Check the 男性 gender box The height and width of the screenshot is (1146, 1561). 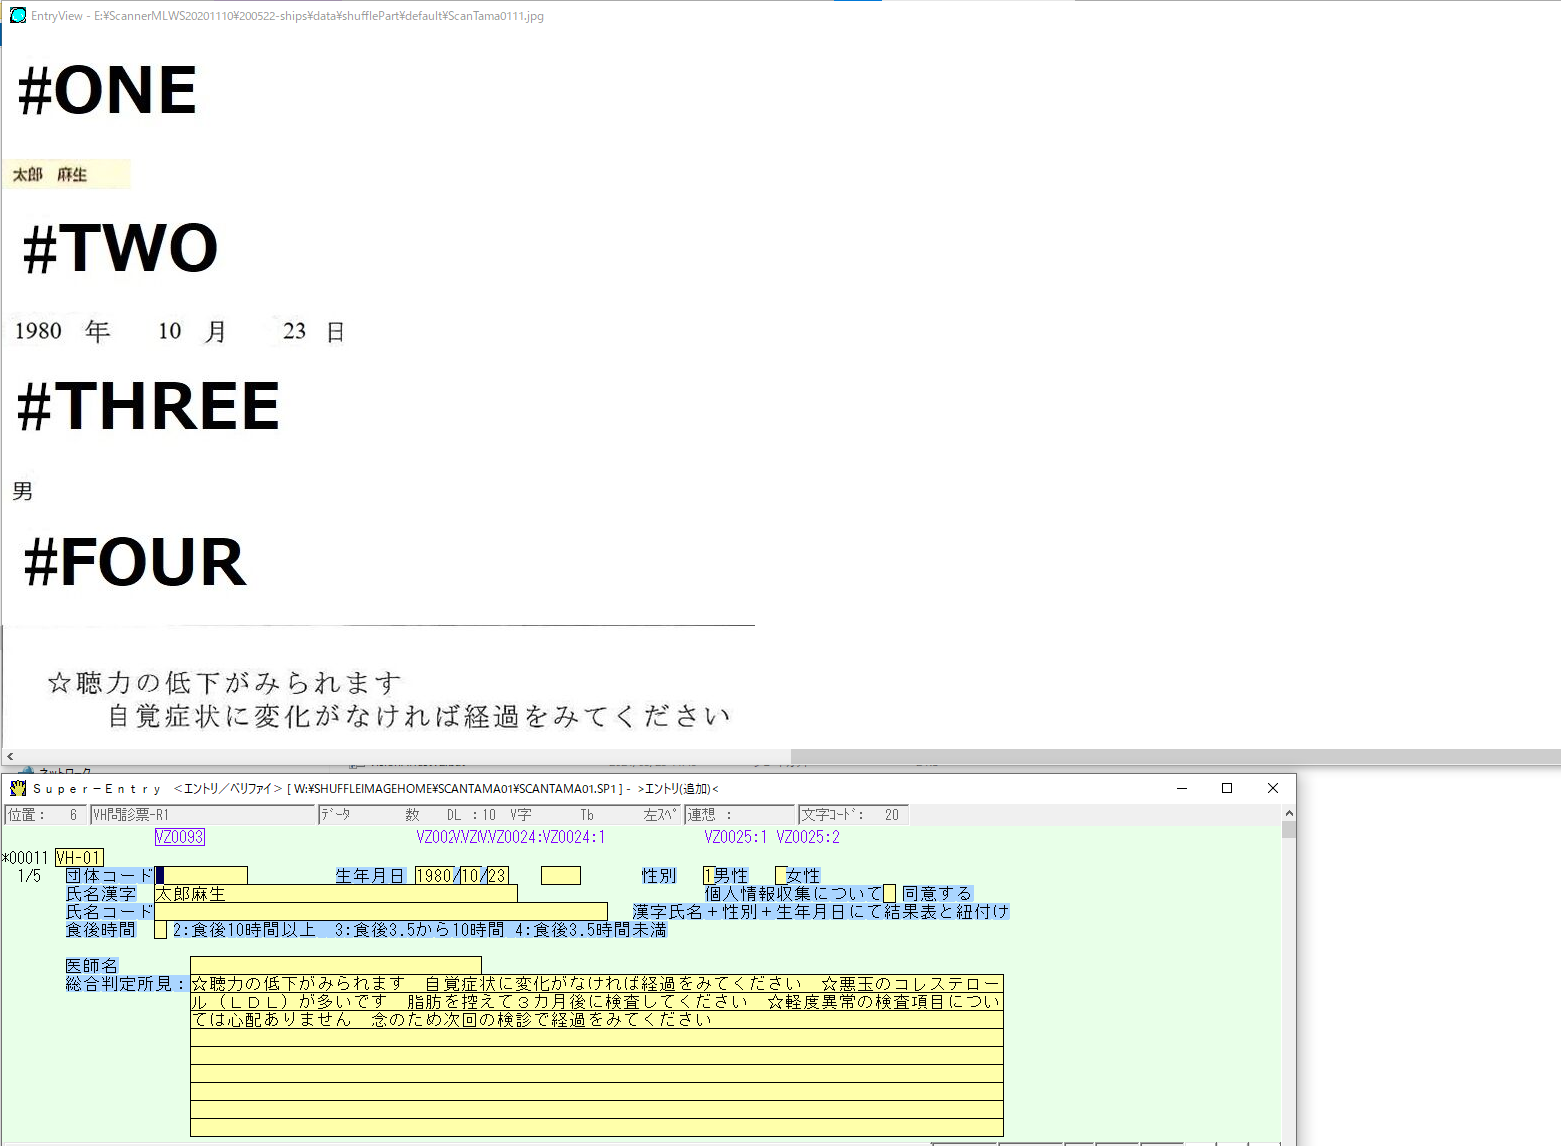[709, 876]
